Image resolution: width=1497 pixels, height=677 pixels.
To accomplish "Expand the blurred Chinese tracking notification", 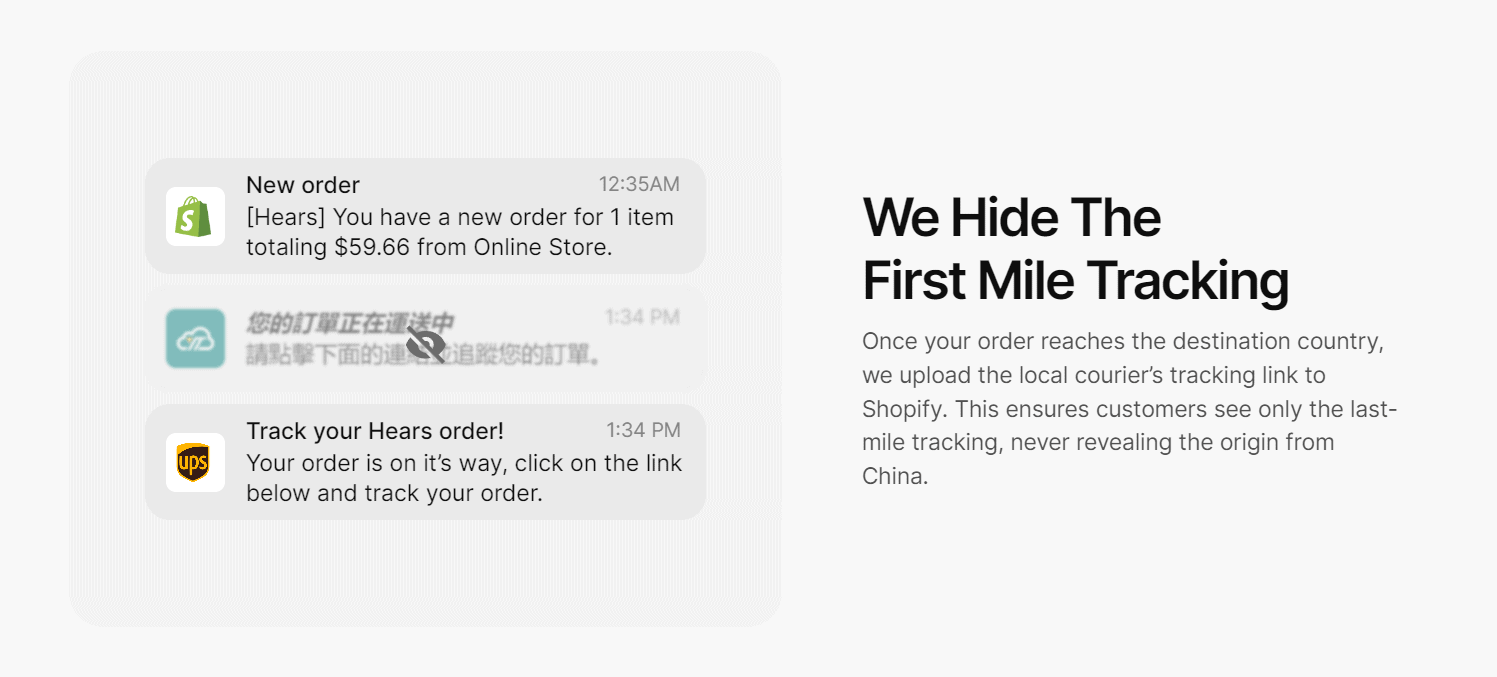I will (425, 339).
